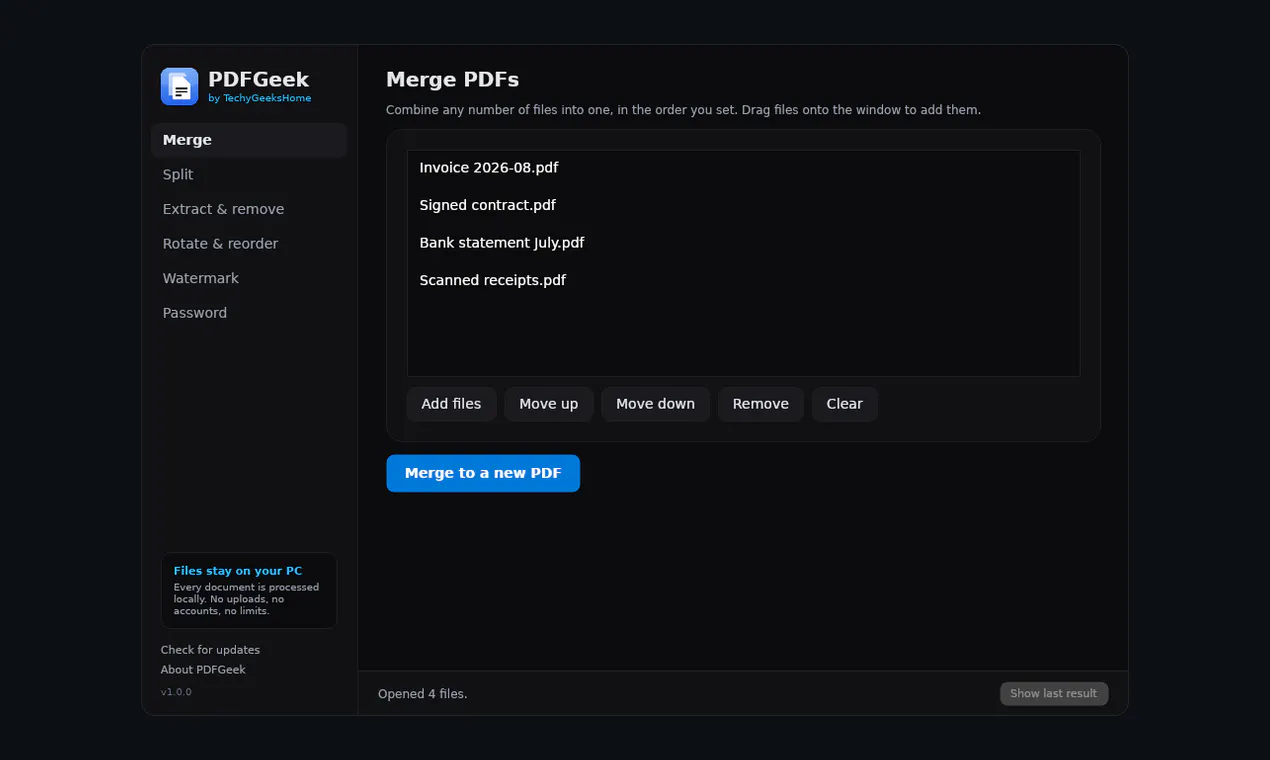Open the Merge section in sidebar
1270x760 pixels.
pyautogui.click(x=249, y=140)
